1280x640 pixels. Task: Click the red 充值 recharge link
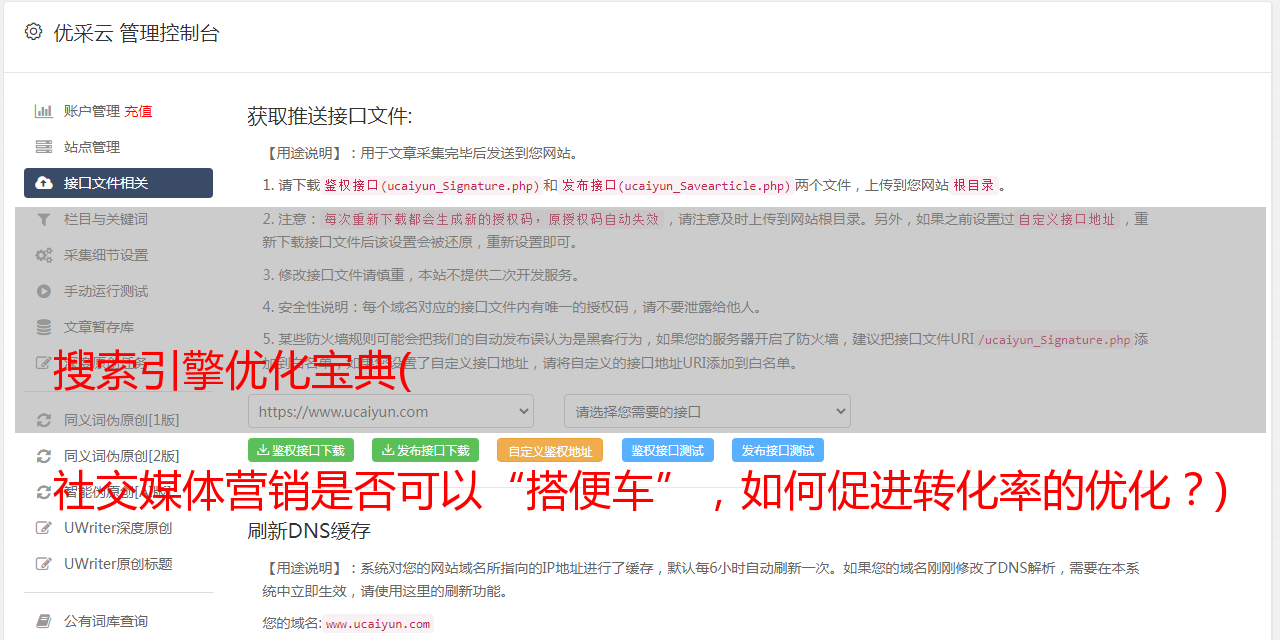tap(138, 111)
